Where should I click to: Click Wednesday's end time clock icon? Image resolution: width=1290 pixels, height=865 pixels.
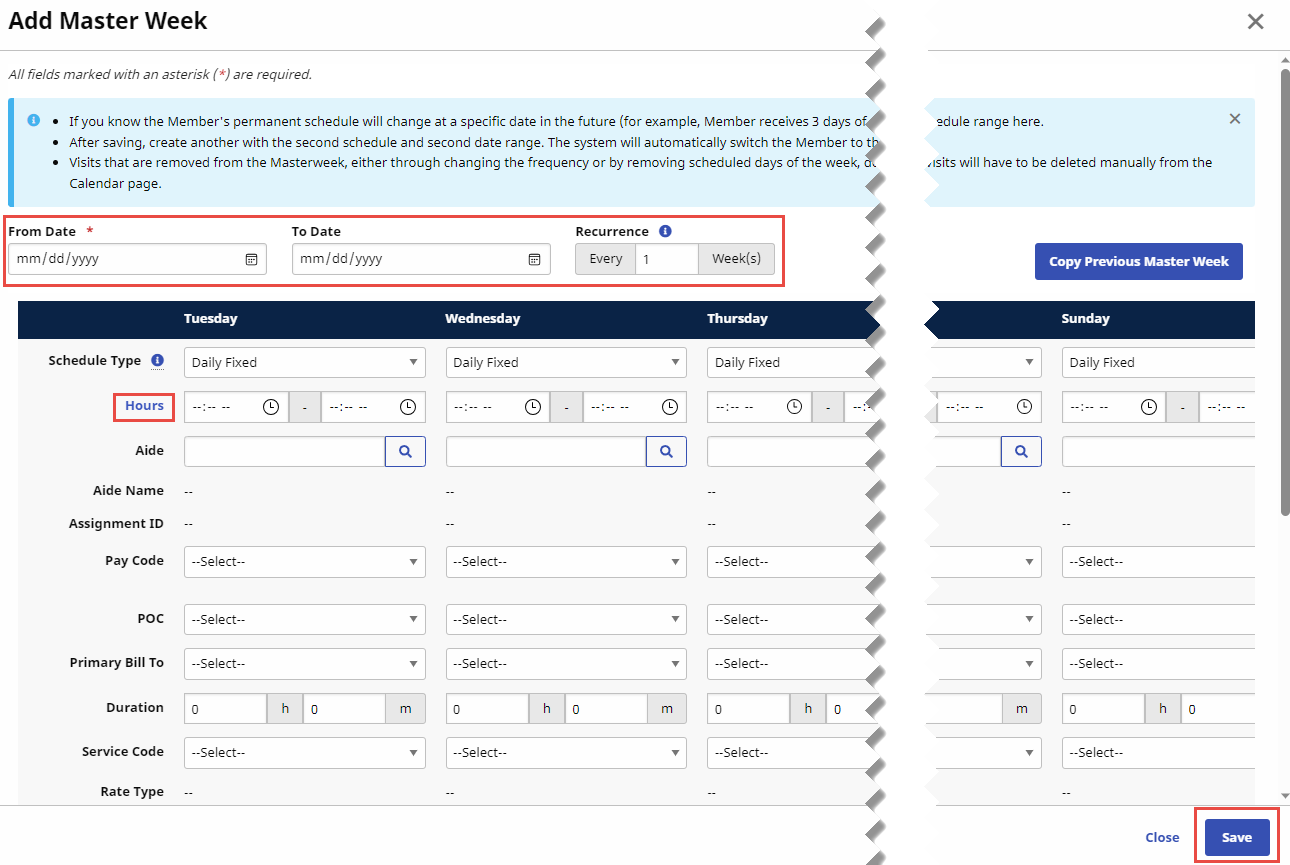(x=669, y=407)
